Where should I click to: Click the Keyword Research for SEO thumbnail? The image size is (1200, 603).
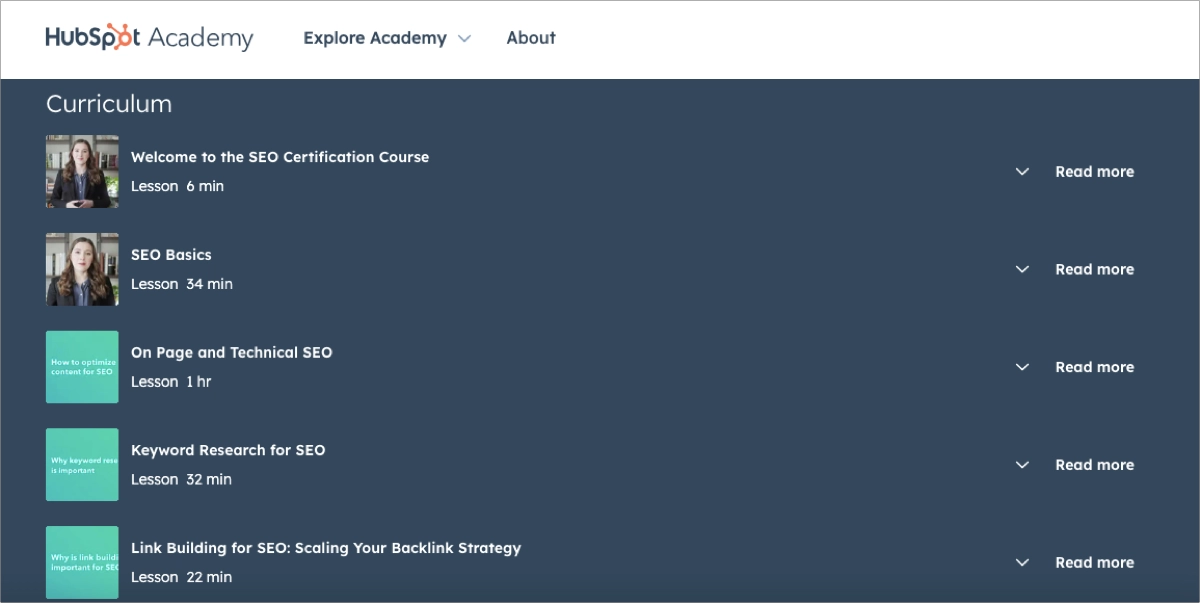[x=81, y=464]
